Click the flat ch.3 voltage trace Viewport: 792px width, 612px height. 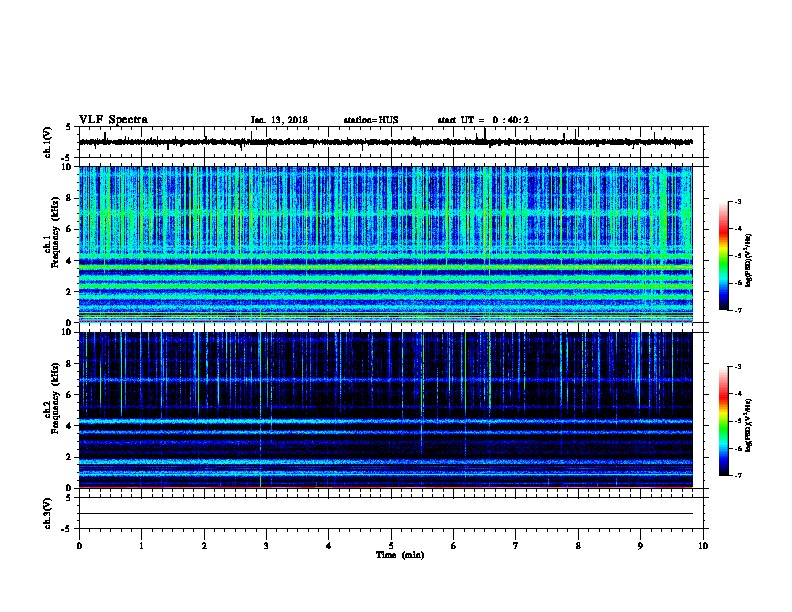(x=386, y=514)
